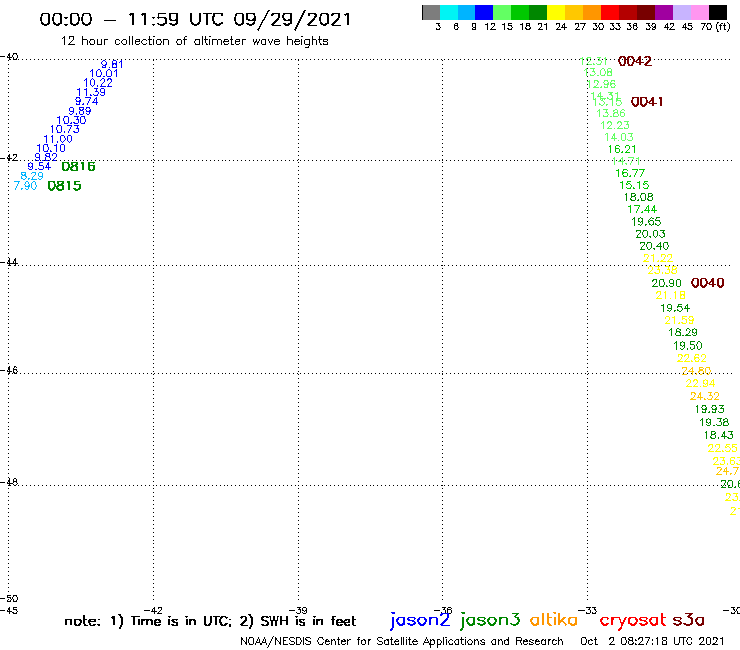The image size is (740, 650).
Task: Click the note "Time is in UTC; 2) SWH is in feet"
Action: click(244, 621)
